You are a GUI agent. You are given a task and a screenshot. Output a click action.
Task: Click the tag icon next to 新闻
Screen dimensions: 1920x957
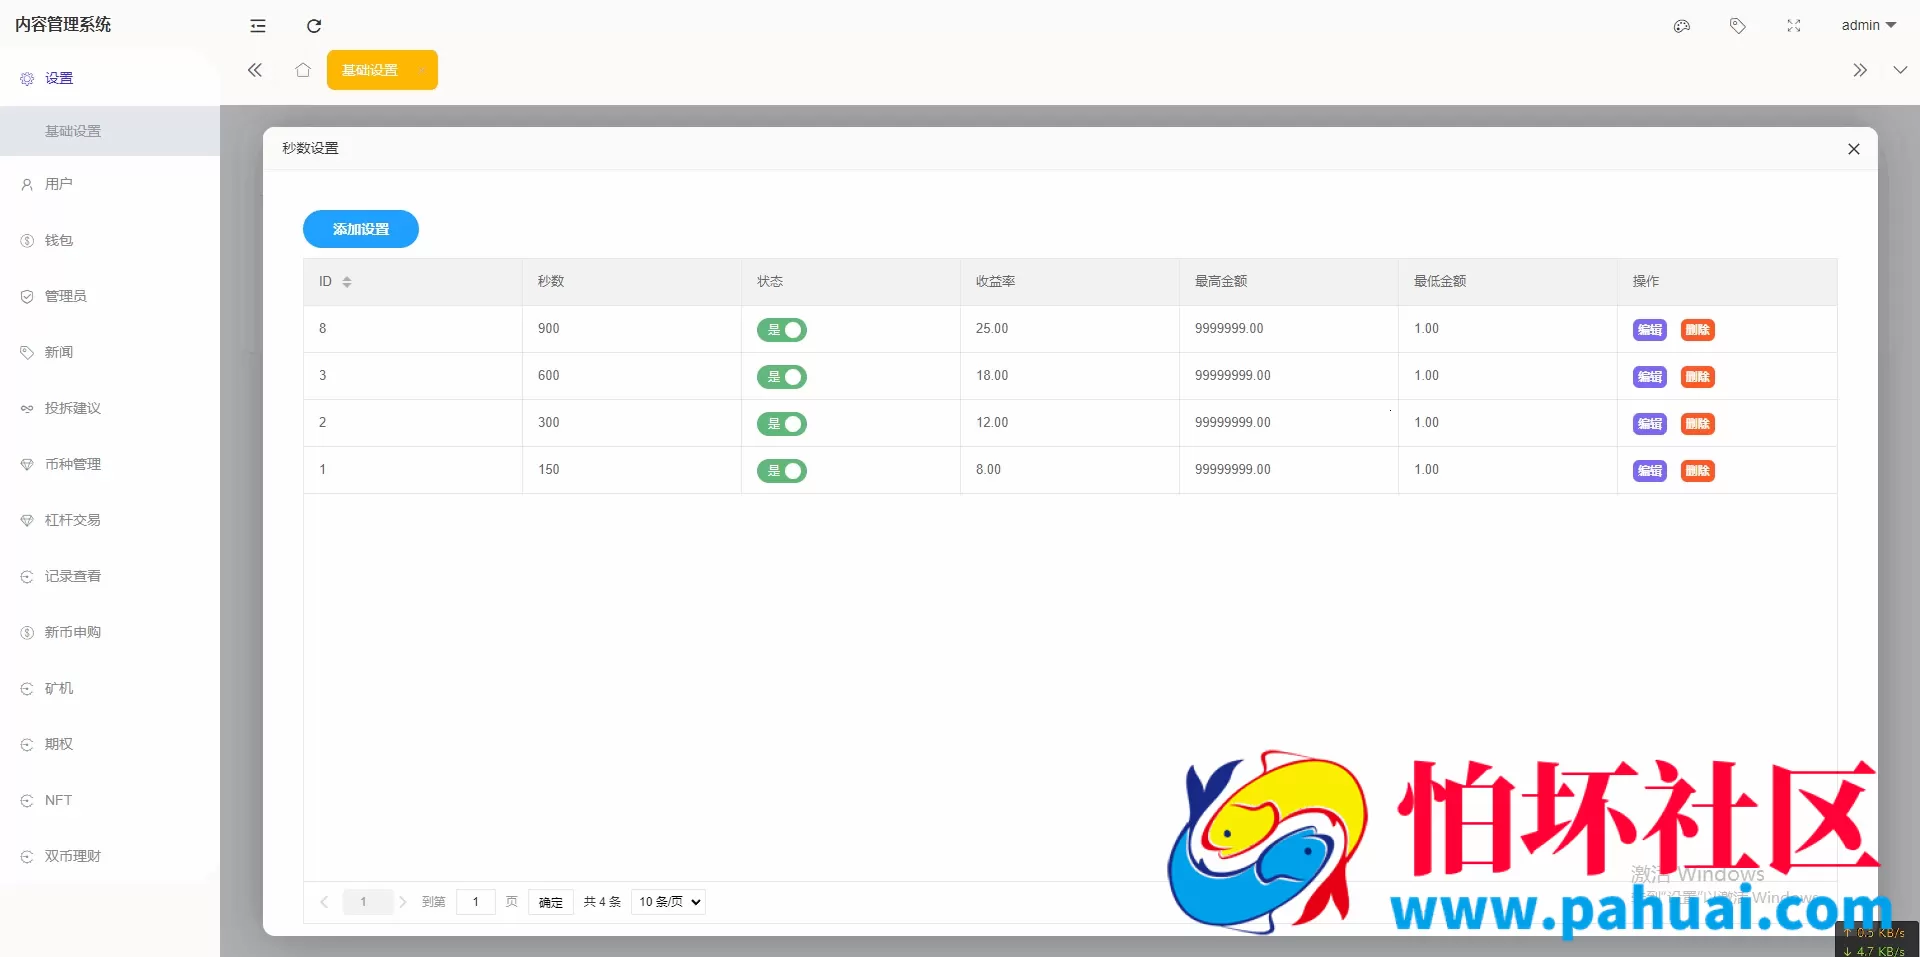point(27,353)
